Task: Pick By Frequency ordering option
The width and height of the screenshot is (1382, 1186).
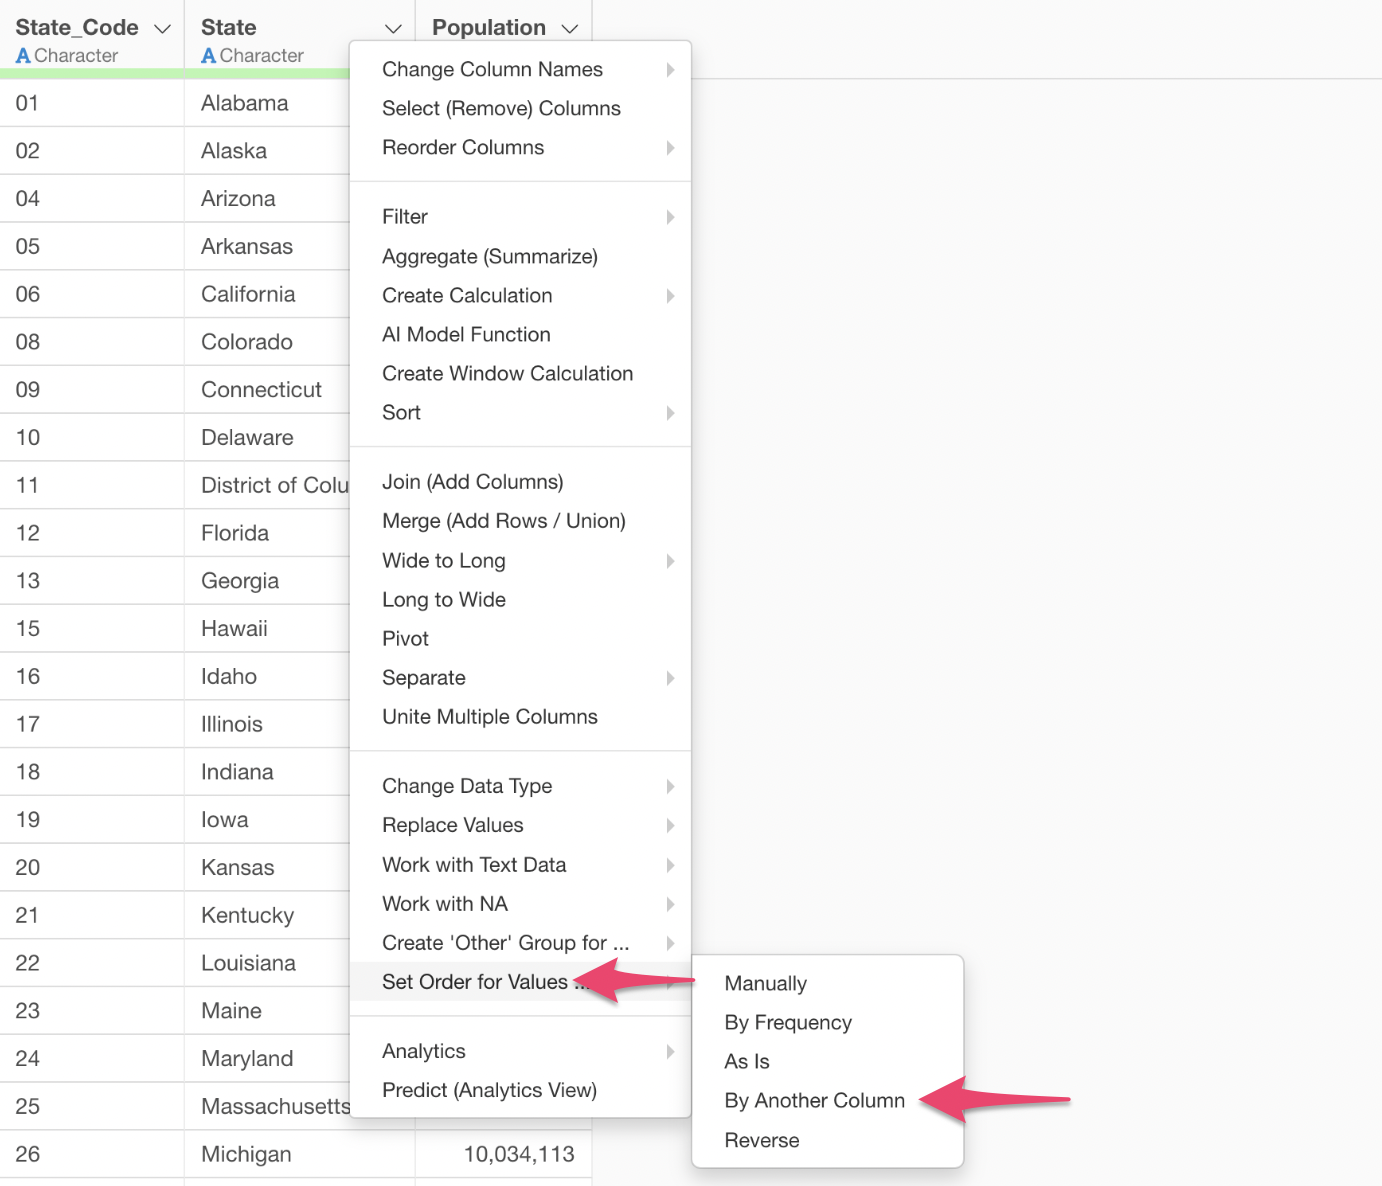Action: click(x=788, y=1023)
